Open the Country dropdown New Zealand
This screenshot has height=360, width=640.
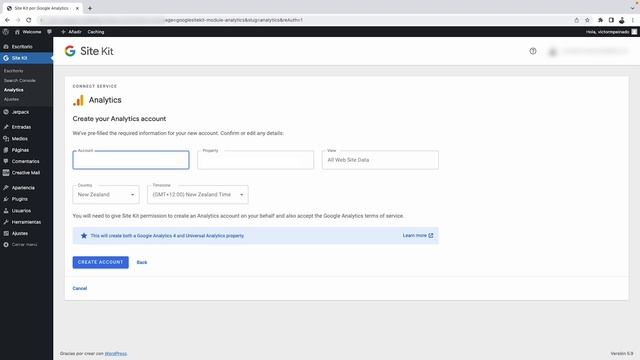[x=106, y=195]
